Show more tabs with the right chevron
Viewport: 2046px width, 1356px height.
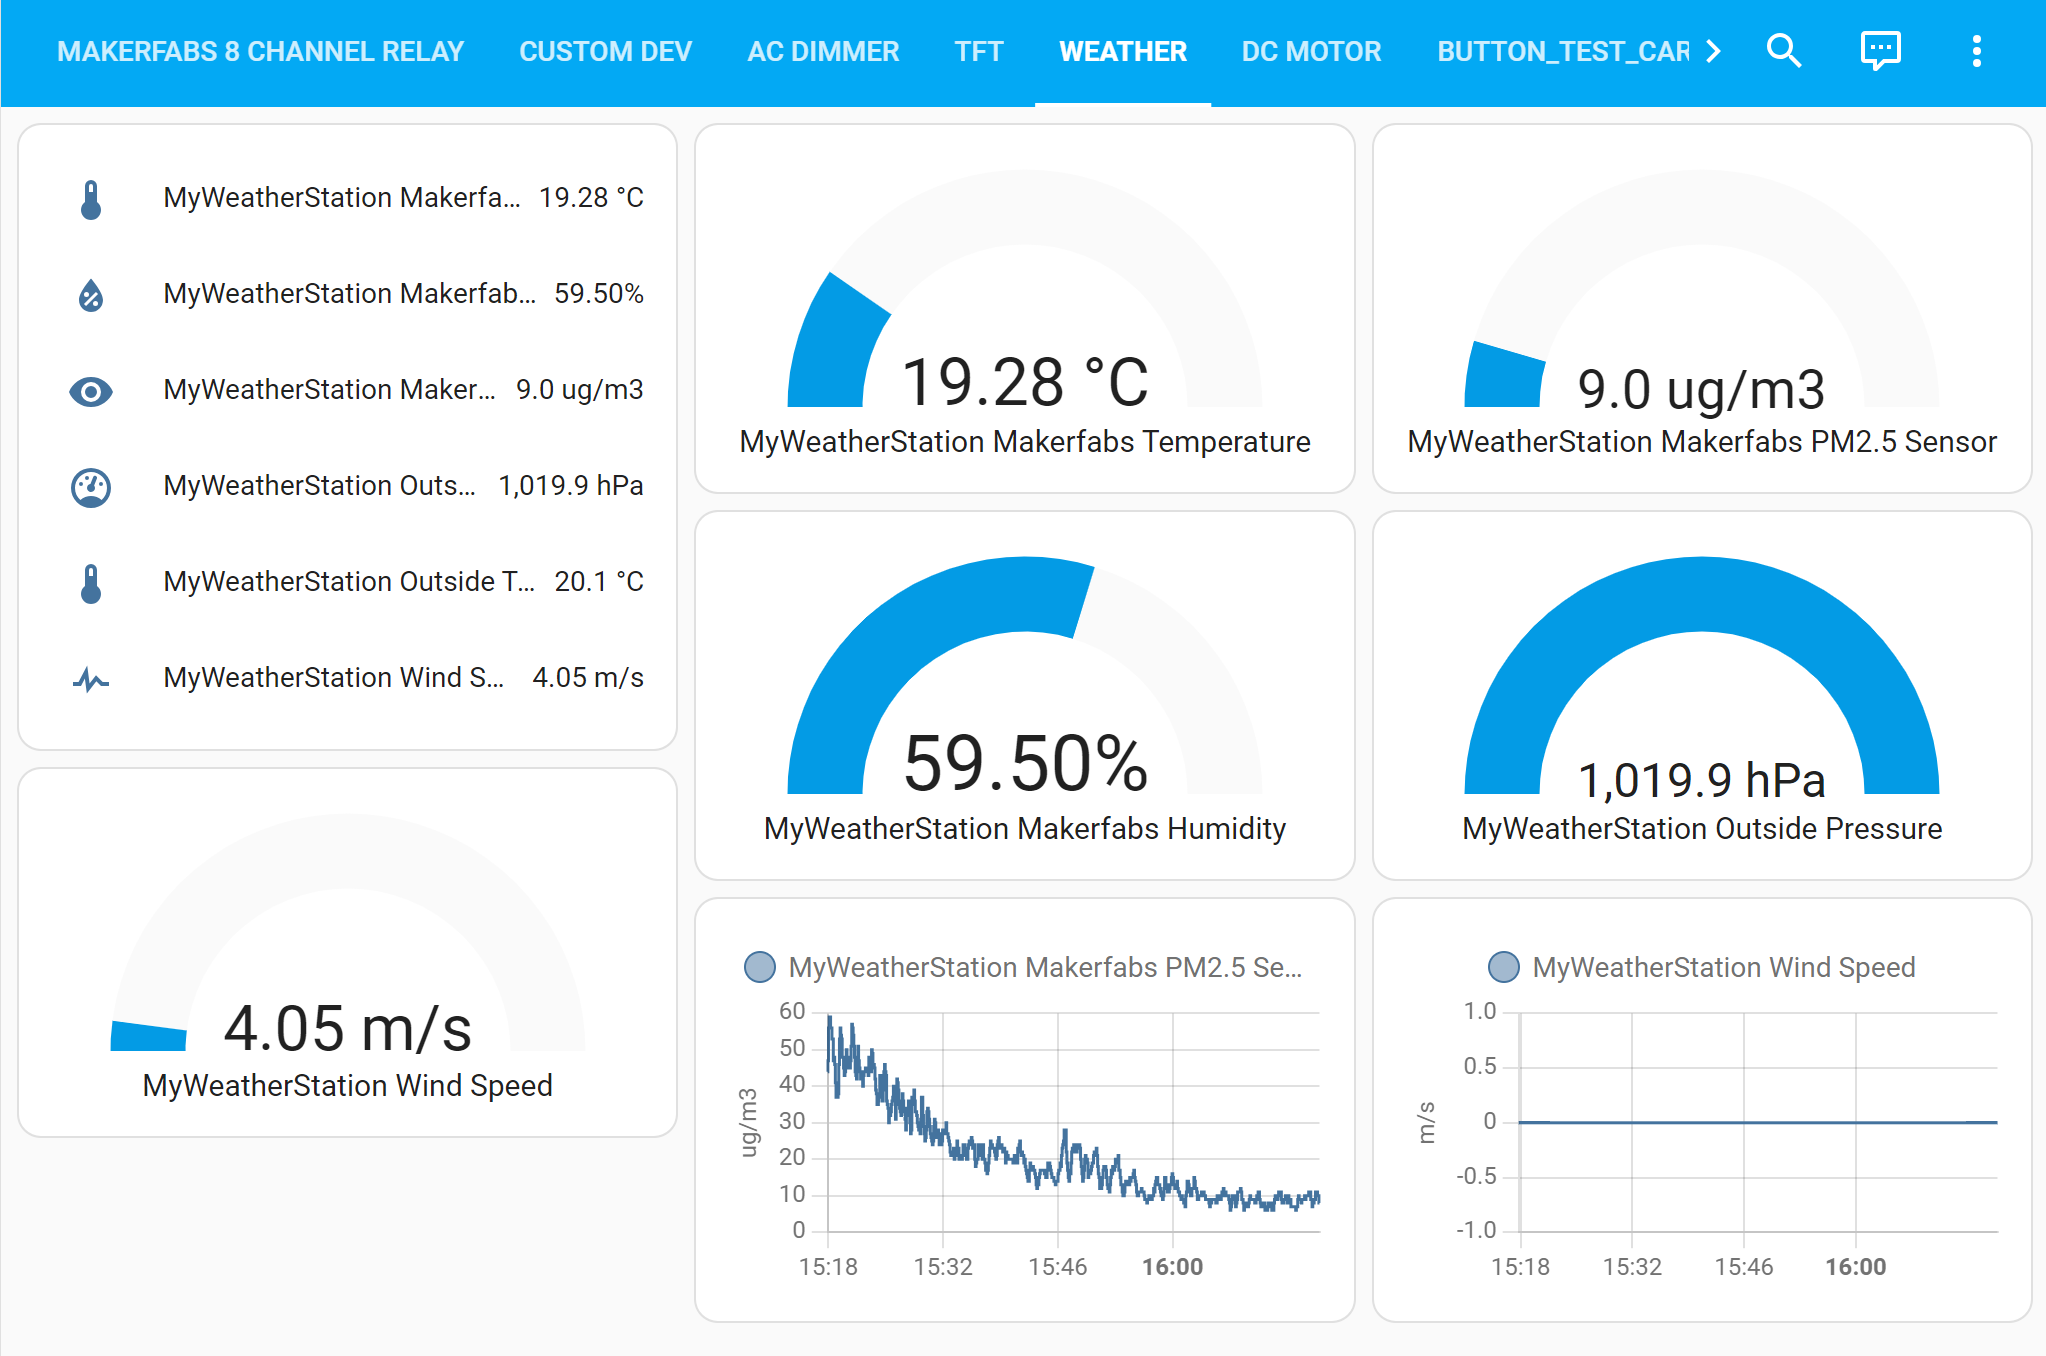click(x=1713, y=51)
